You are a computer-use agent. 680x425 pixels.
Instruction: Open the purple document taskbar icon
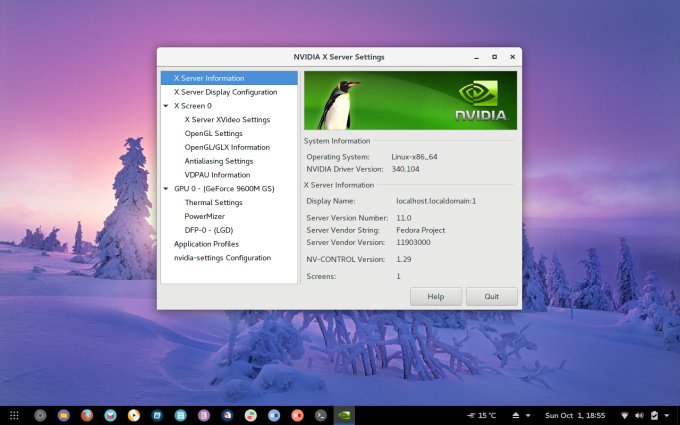click(x=204, y=415)
